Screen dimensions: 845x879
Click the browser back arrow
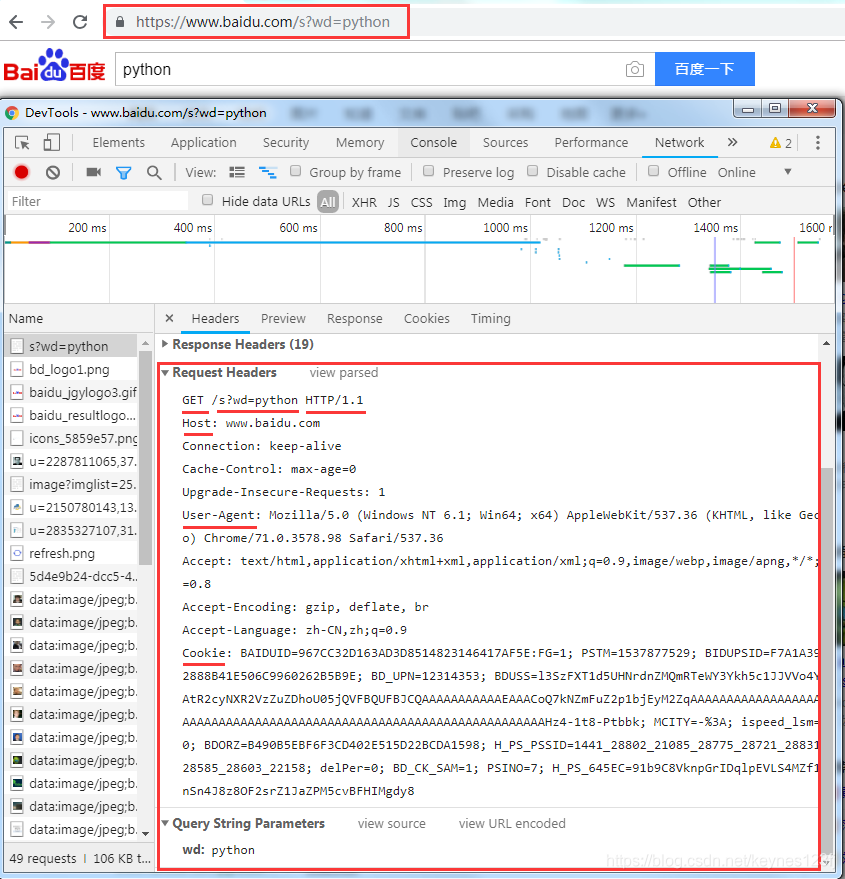[x=16, y=22]
